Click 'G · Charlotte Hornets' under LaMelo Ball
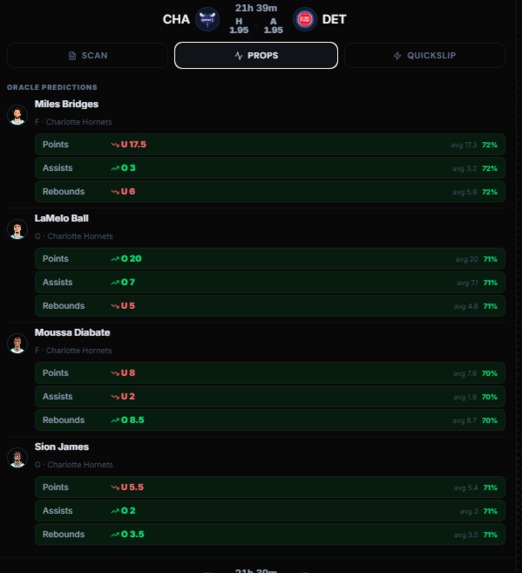Viewport: 522px width, 573px height. point(74,236)
